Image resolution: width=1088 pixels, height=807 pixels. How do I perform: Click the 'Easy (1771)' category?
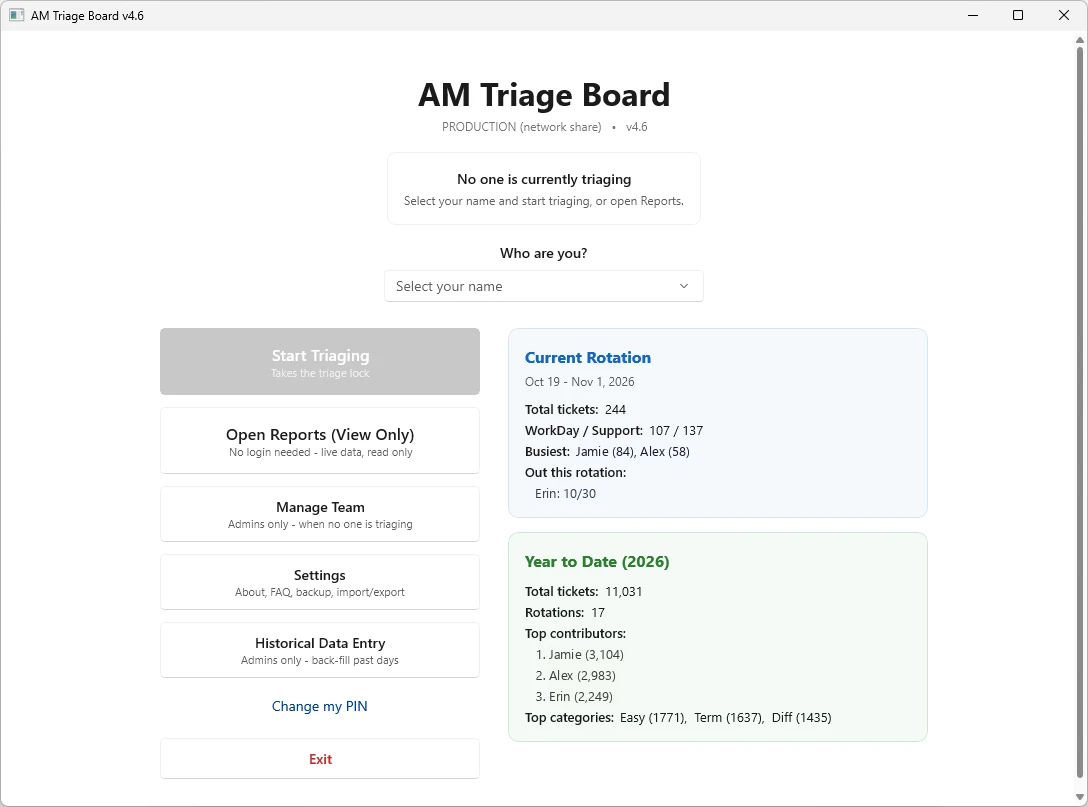tap(653, 717)
